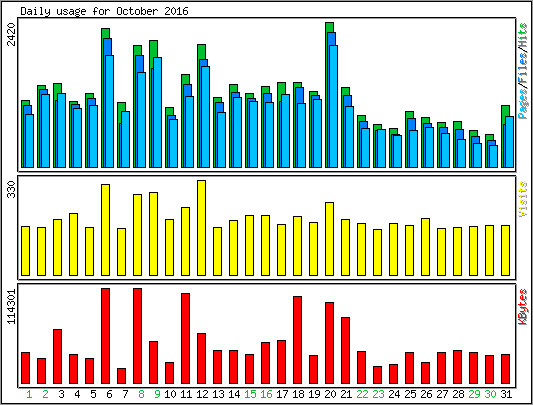This screenshot has height=405, width=533.
Task: Click the yellow Visits legend label
Action: tap(523, 199)
